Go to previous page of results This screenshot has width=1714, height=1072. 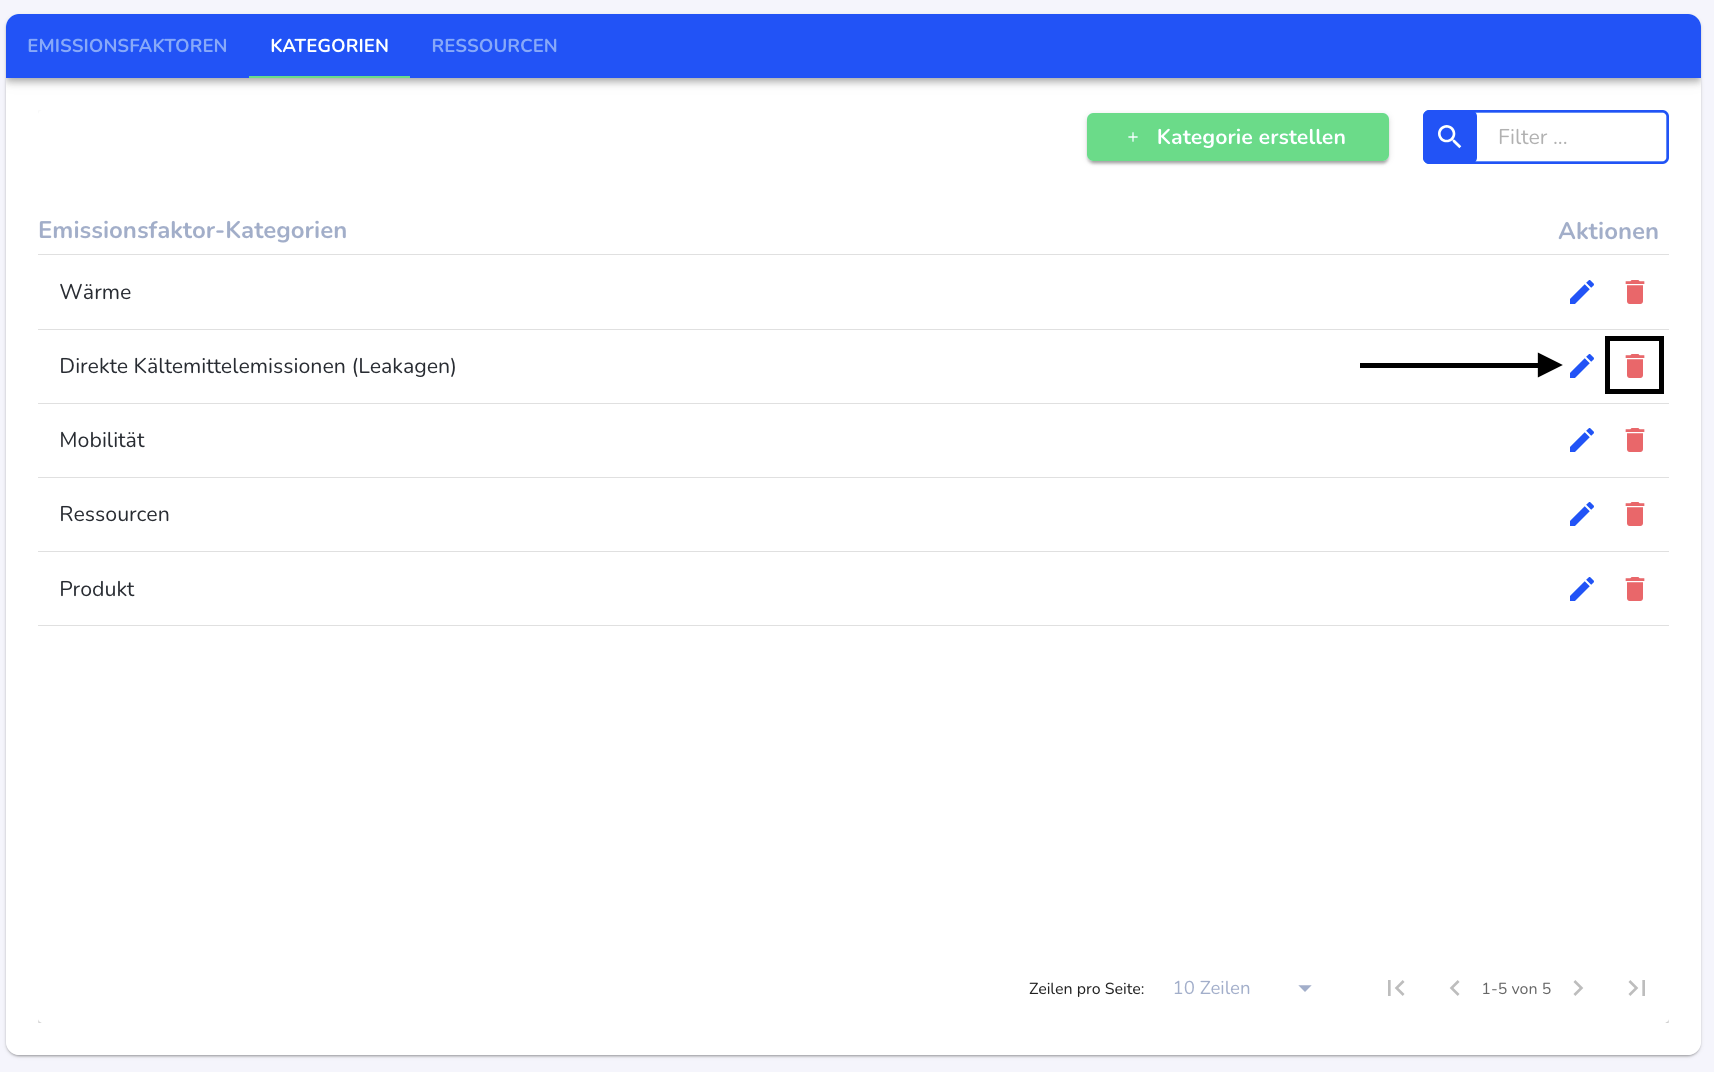[x=1455, y=988]
